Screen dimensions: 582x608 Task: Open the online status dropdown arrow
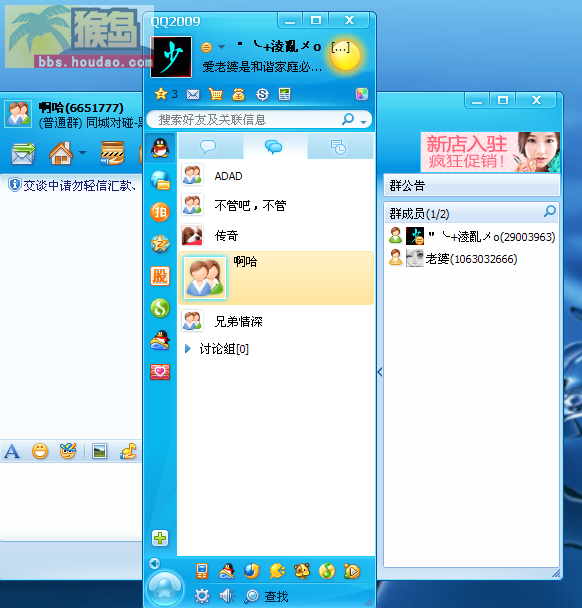(221, 47)
